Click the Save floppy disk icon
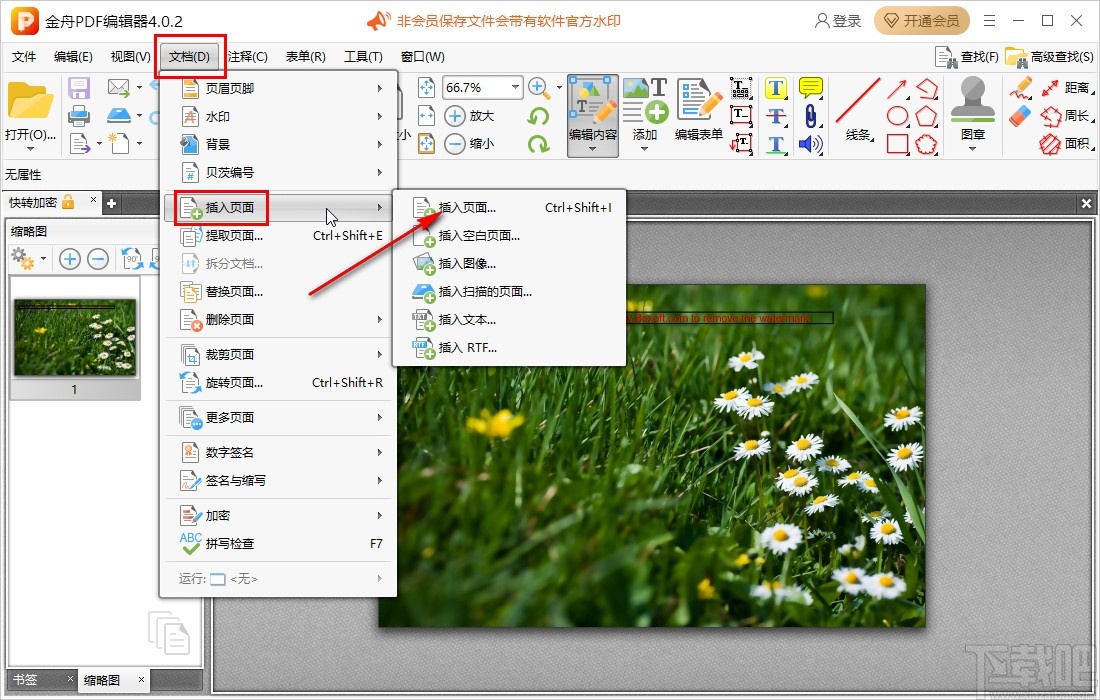The height and width of the screenshot is (700, 1100). click(79, 88)
